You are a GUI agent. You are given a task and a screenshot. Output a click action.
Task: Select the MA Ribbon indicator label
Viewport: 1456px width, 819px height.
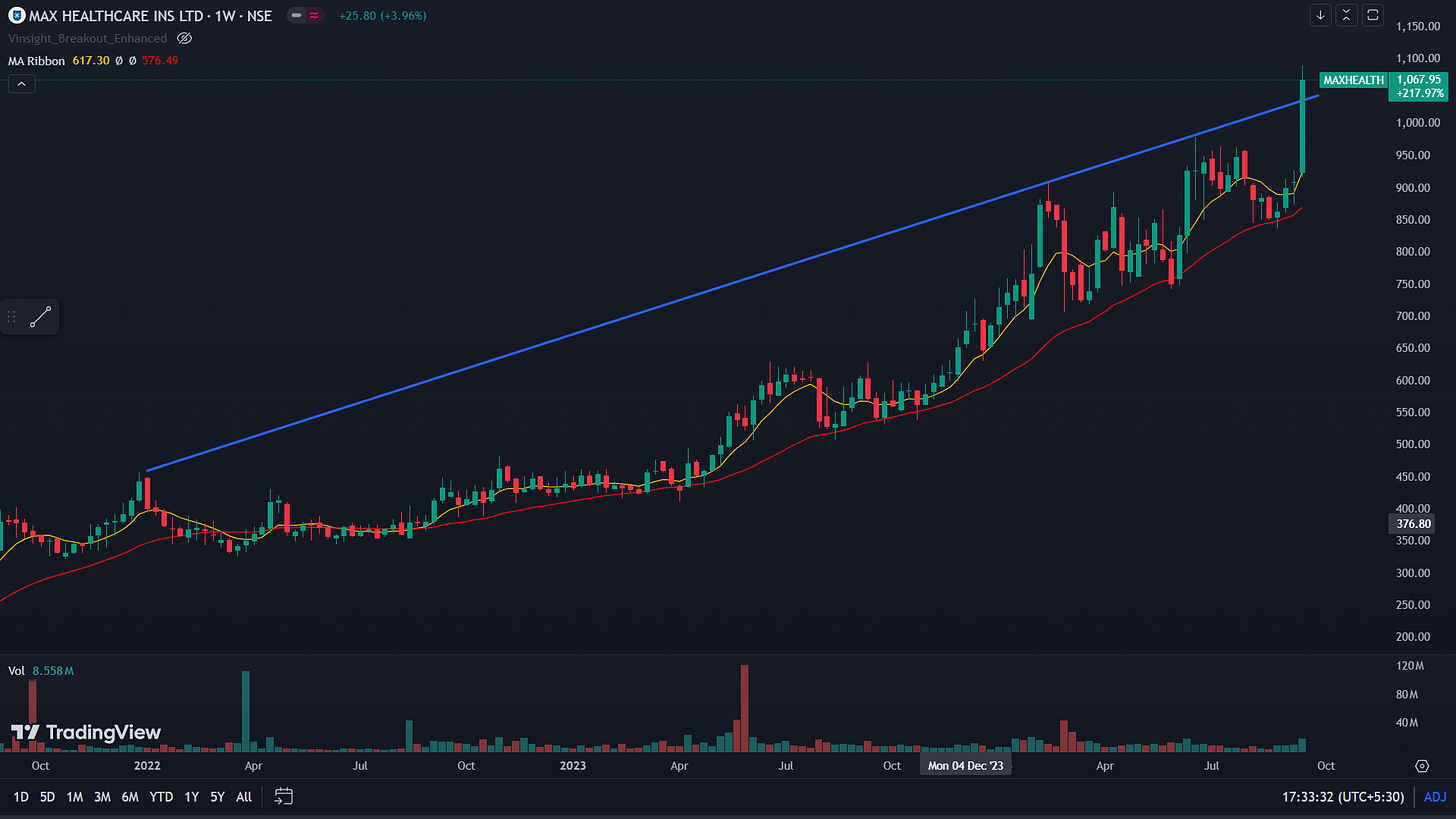[x=37, y=61]
